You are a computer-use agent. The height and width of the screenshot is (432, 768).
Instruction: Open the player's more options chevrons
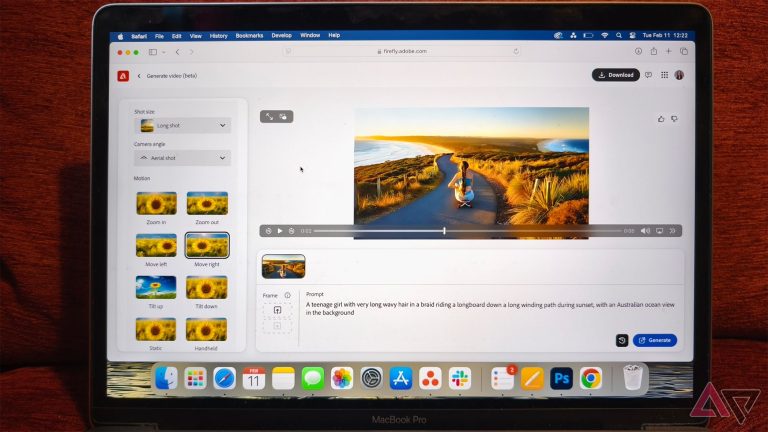[x=672, y=231]
